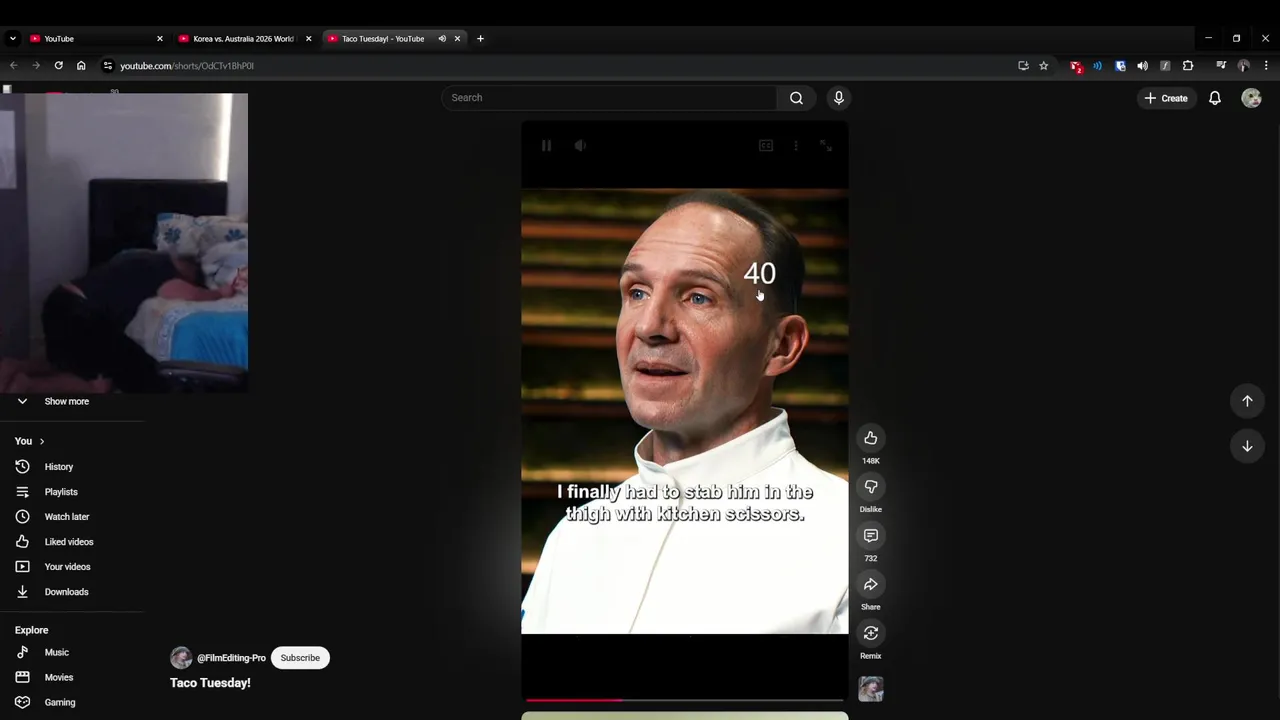
Task: Open the blue sound-waves extension
Action: [1098, 66]
